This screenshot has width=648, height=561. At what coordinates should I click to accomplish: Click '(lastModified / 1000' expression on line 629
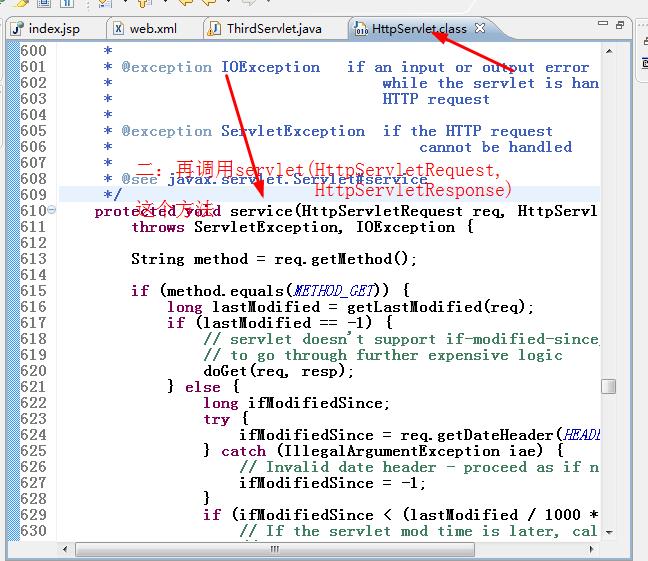point(490,515)
